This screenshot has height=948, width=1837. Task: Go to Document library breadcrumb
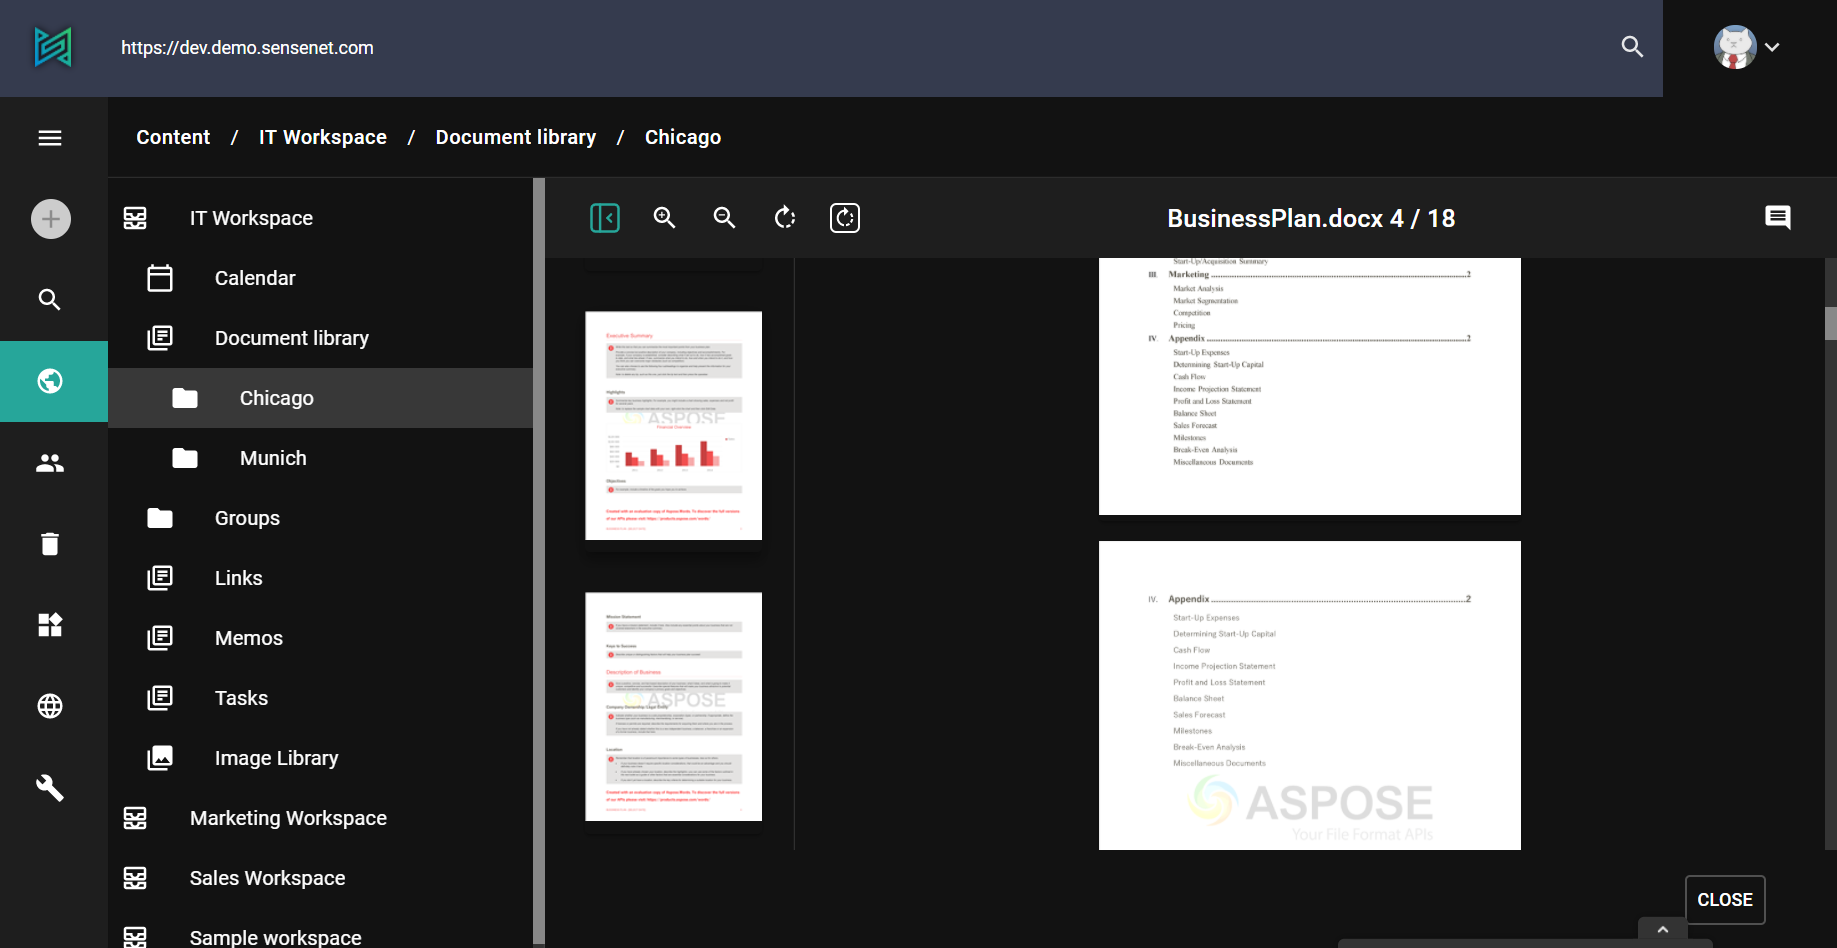tap(516, 137)
